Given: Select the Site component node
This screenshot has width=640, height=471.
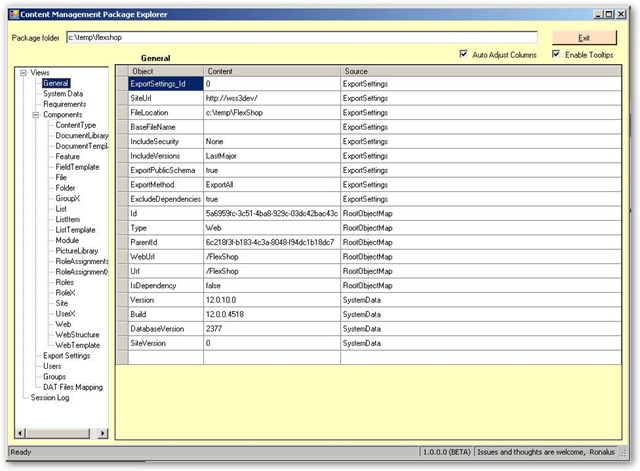Looking at the screenshot, I should (x=62, y=303).
